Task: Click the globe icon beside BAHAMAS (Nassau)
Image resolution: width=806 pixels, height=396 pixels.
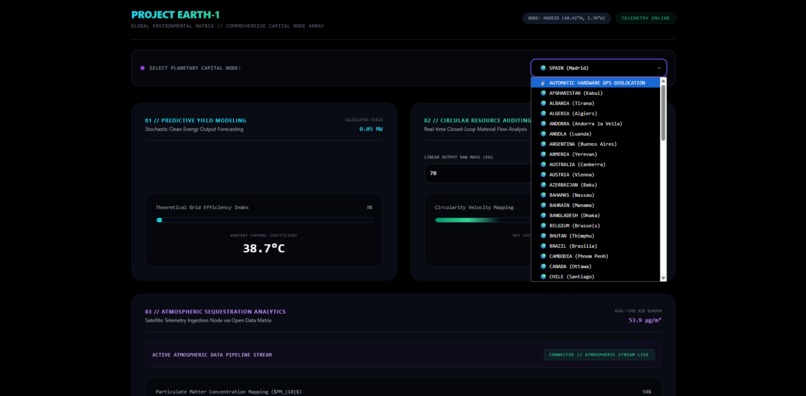Action: click(543, 195)
